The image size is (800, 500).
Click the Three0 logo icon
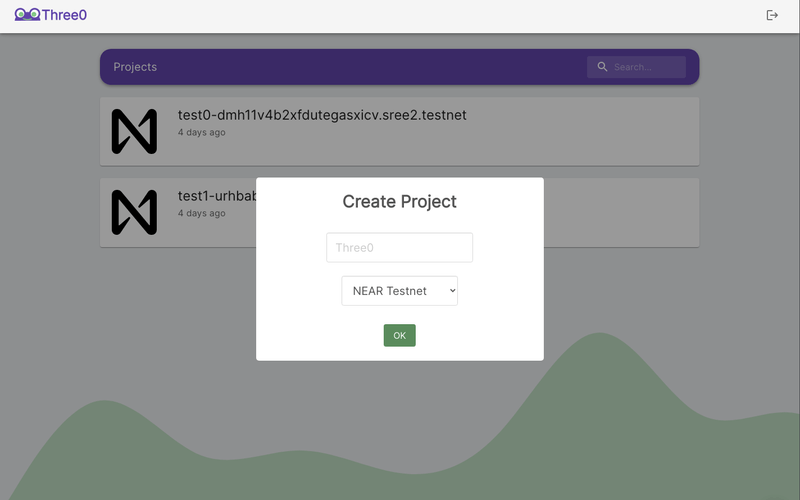pyautogui.click(x=27, y=15)
